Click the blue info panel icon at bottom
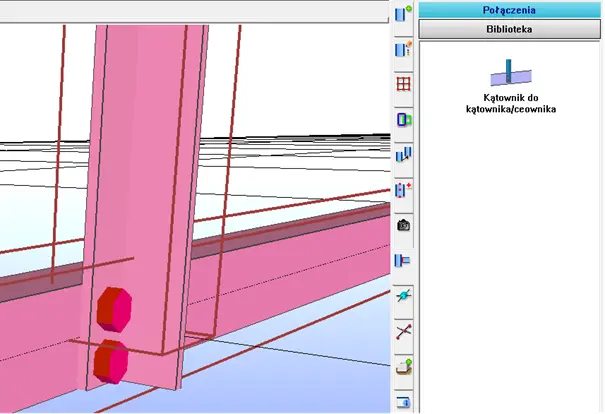The width and height of the screenshot is (605, 414). pos(404,402)
